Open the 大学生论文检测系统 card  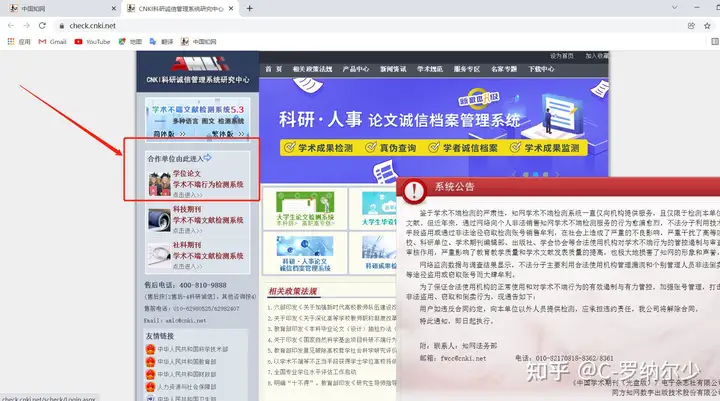click(x=305, y=209)
